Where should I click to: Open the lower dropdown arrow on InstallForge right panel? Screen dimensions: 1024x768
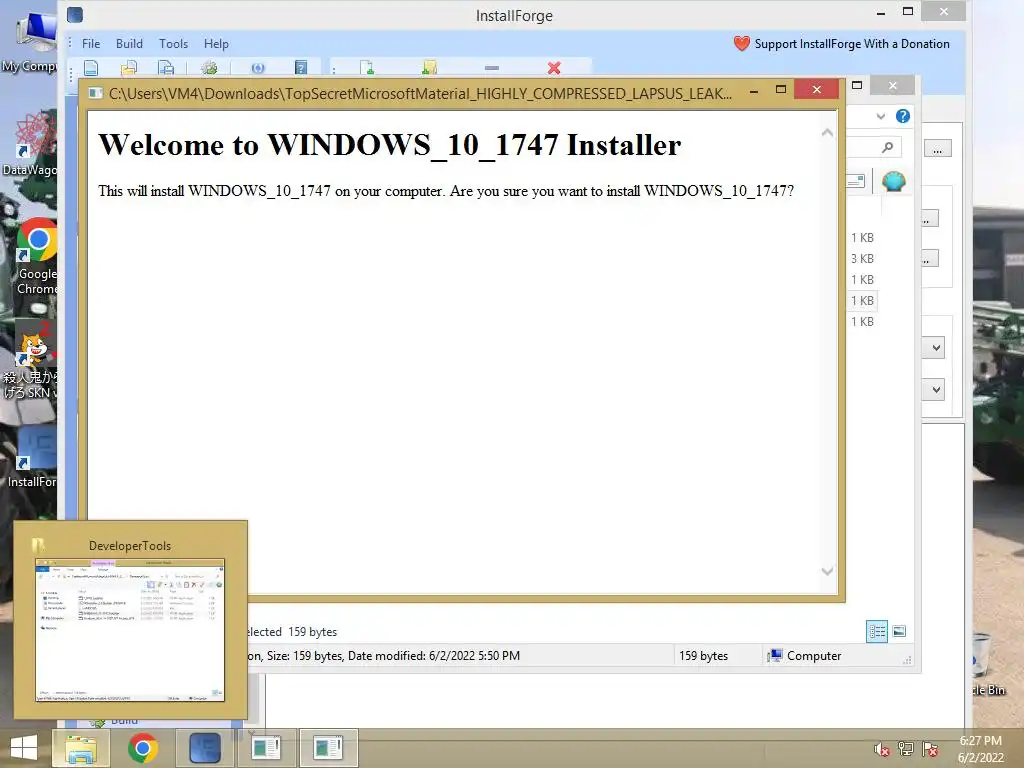[936, 390]
